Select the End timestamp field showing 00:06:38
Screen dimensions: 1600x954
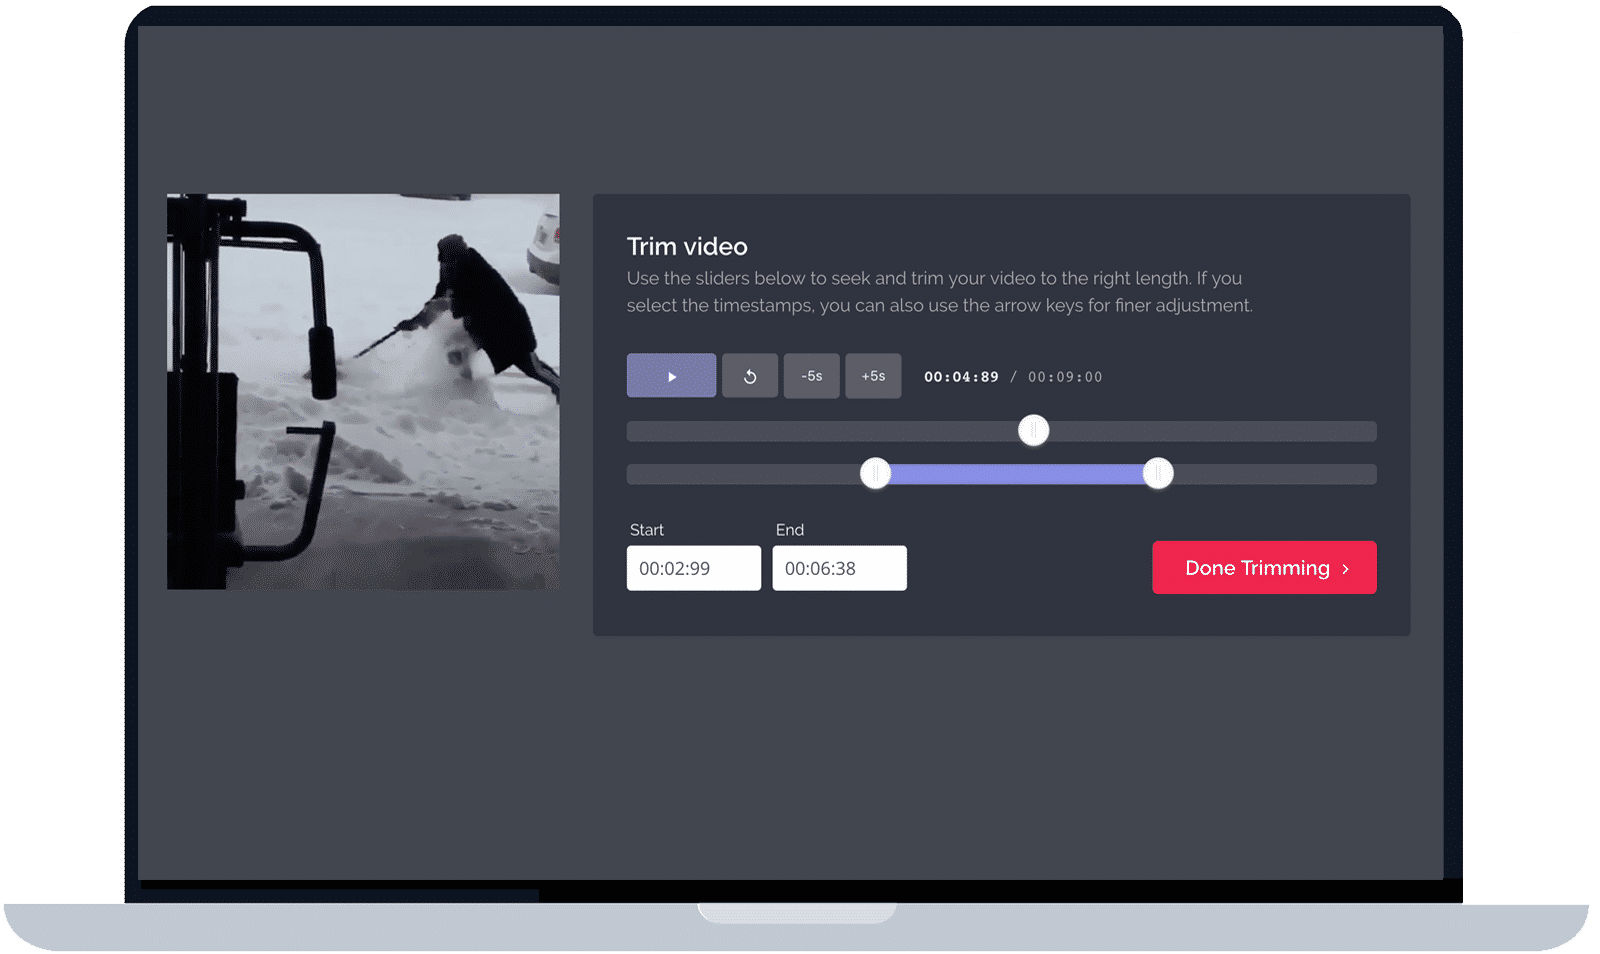pyautogui.click(x=839, y=567)
